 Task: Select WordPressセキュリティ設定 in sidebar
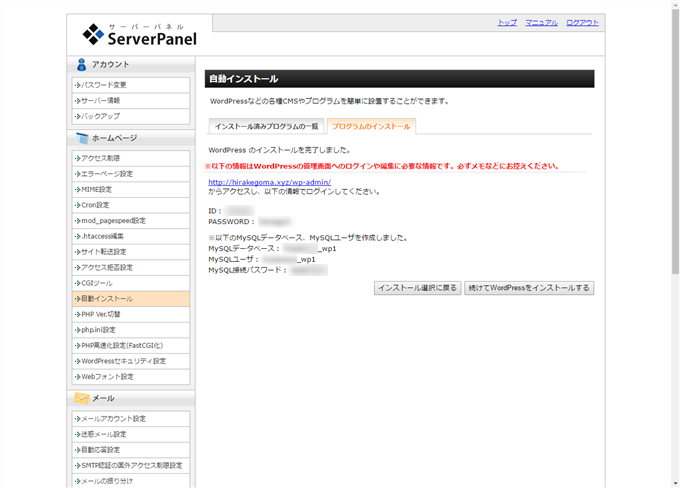(123, 361)
